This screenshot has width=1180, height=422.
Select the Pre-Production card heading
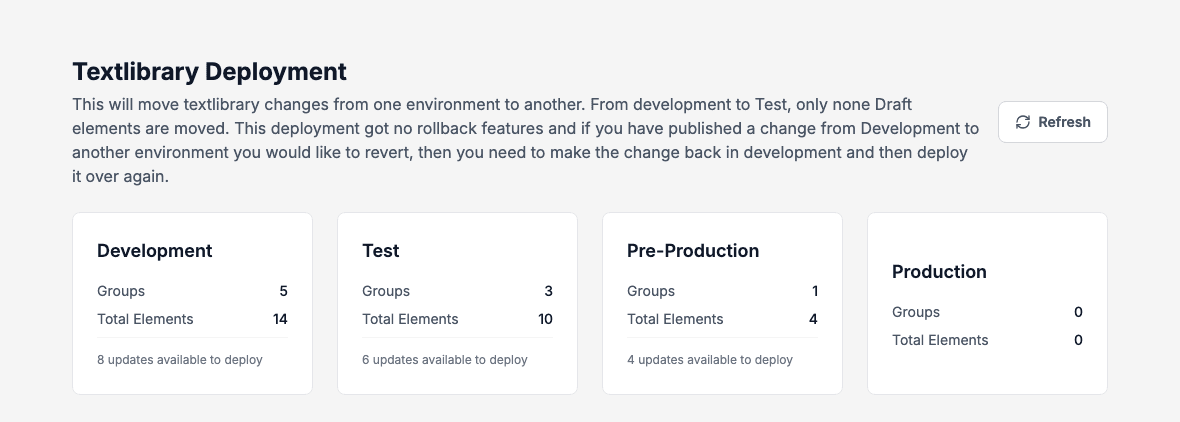693,250
